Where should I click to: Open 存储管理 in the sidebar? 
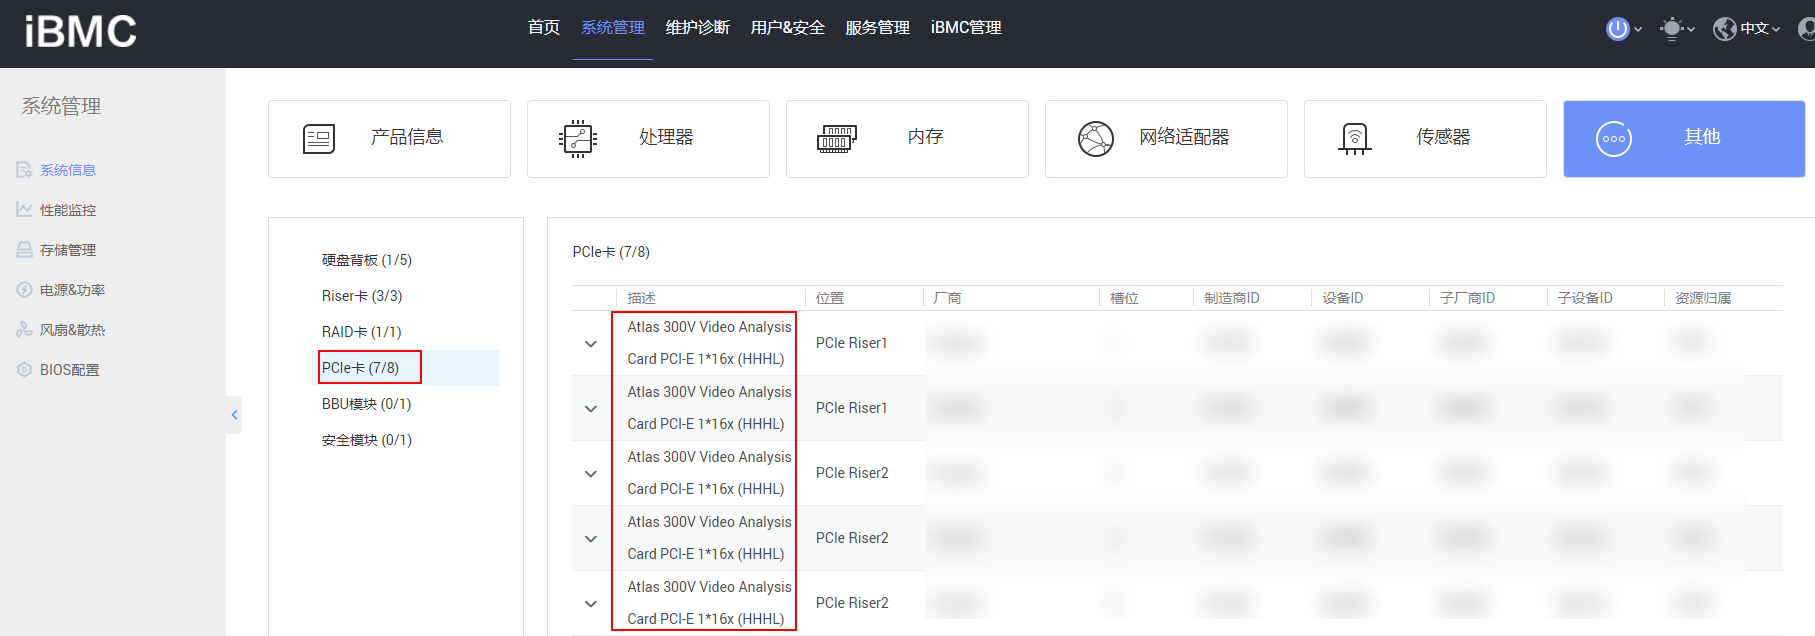(x=68, y=250)
